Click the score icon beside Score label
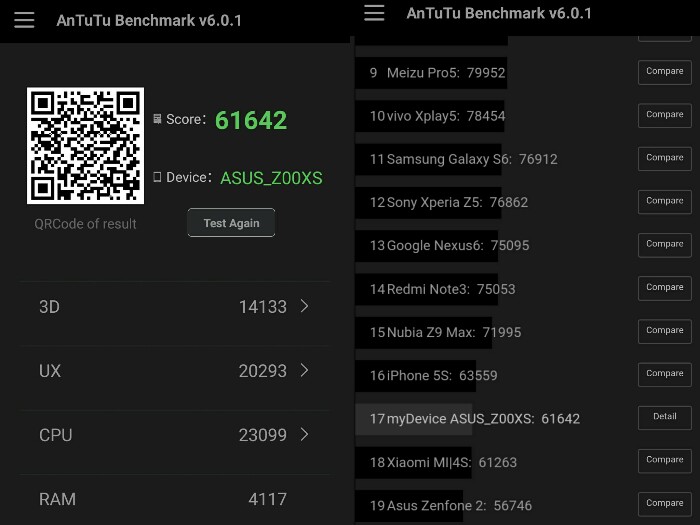Image resolution: width=700 pixels, height=525 pixels. (x=157, y=119)
